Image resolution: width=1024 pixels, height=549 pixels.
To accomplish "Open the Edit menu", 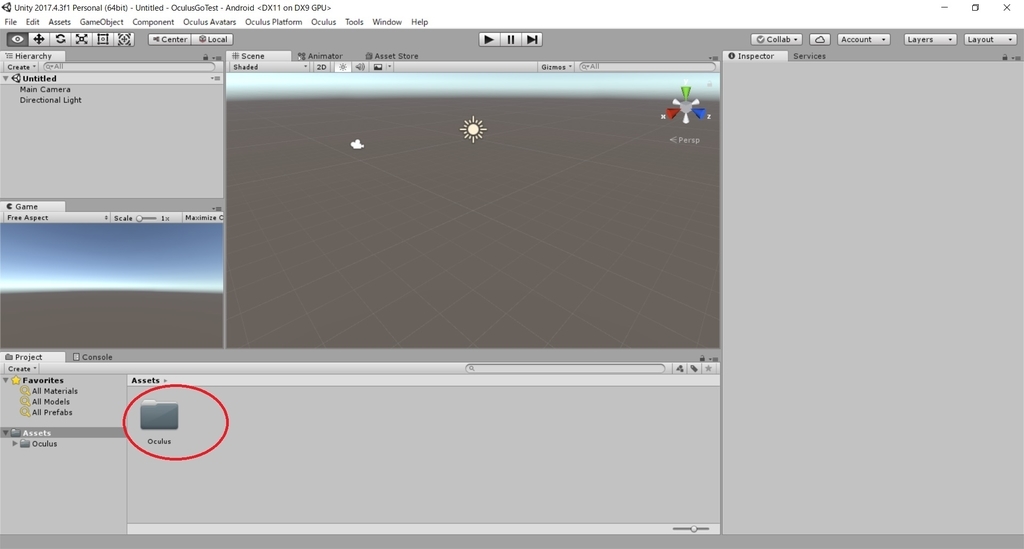I will click(32, 22).
